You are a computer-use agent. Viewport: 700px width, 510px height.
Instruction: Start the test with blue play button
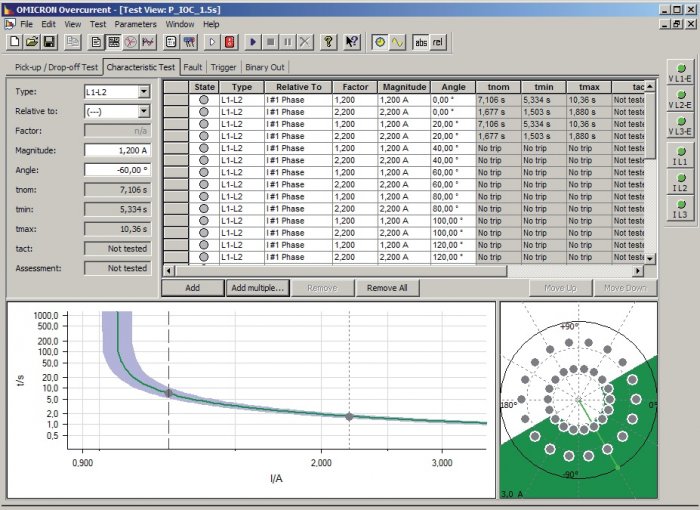pyautogui.click(x=253, y=42)
